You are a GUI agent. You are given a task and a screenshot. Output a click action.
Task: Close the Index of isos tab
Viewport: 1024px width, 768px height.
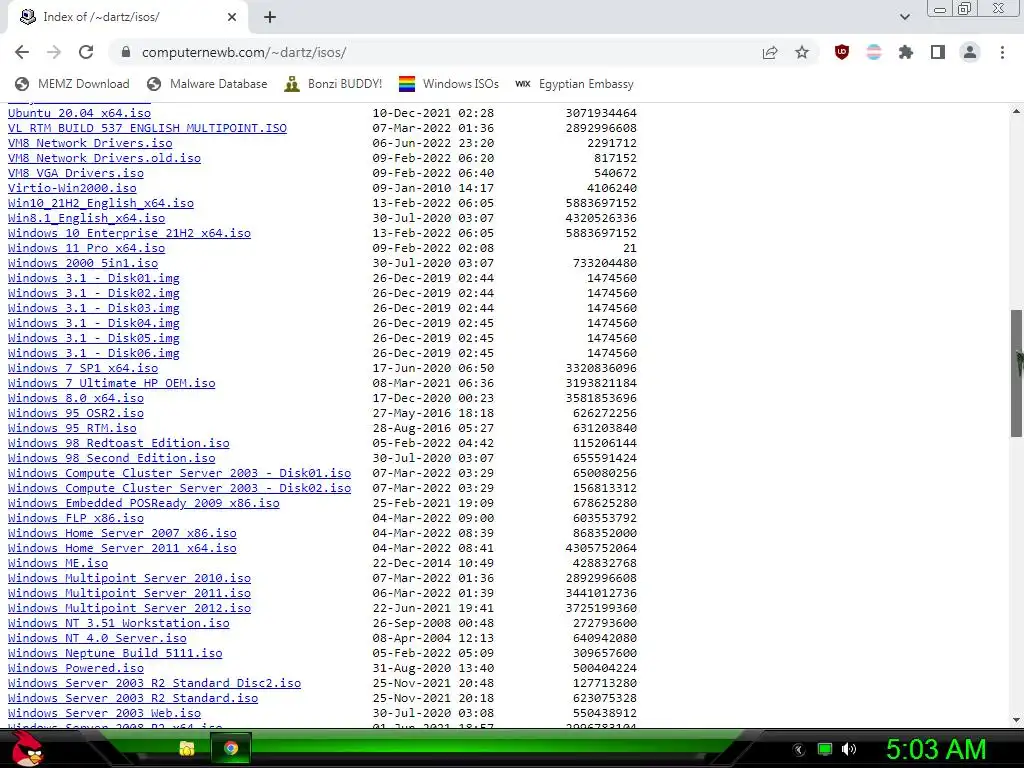coord(232,18)
